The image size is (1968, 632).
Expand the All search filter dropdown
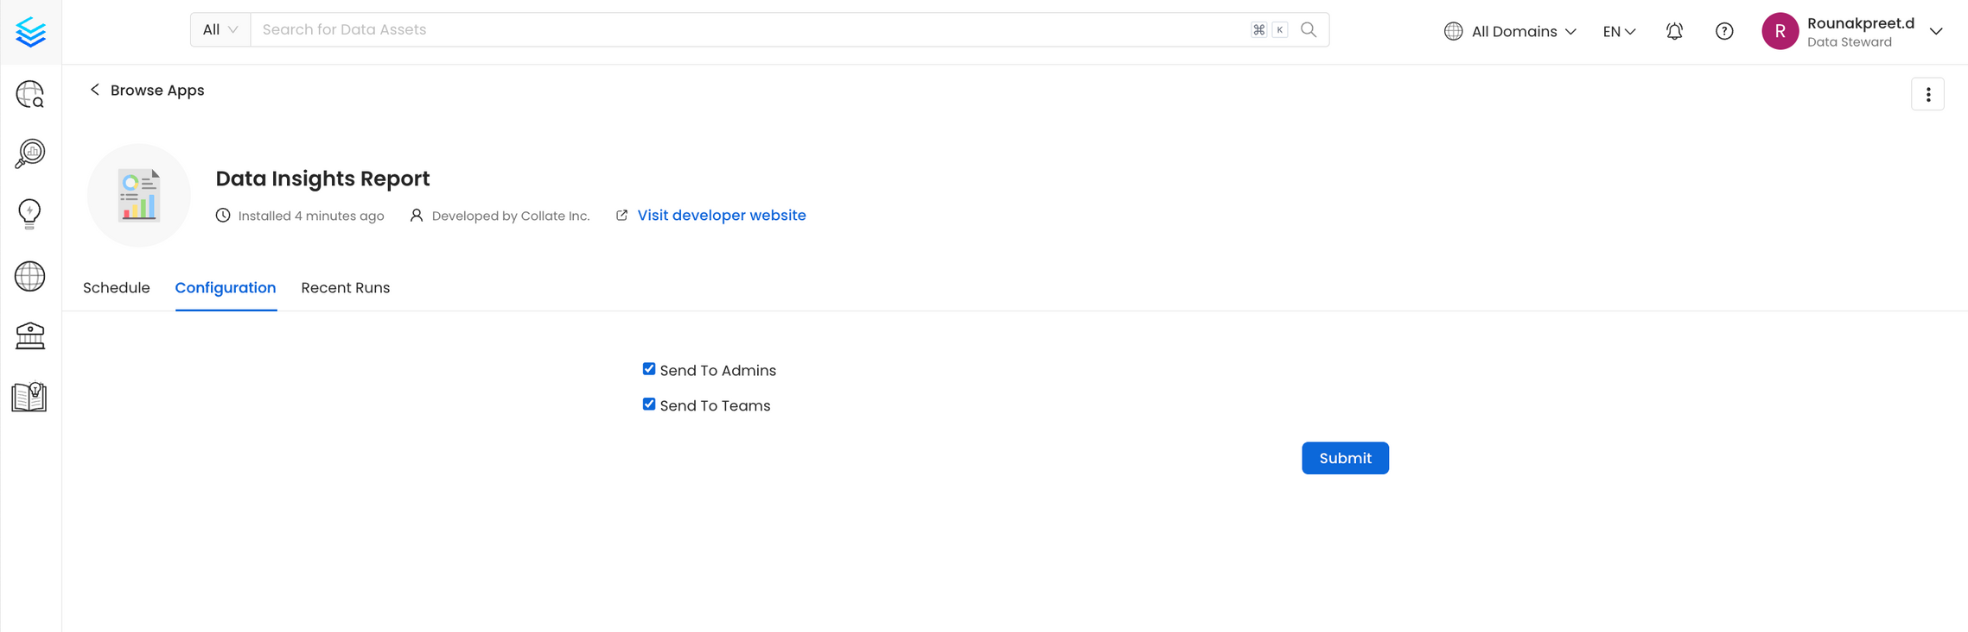220,30
